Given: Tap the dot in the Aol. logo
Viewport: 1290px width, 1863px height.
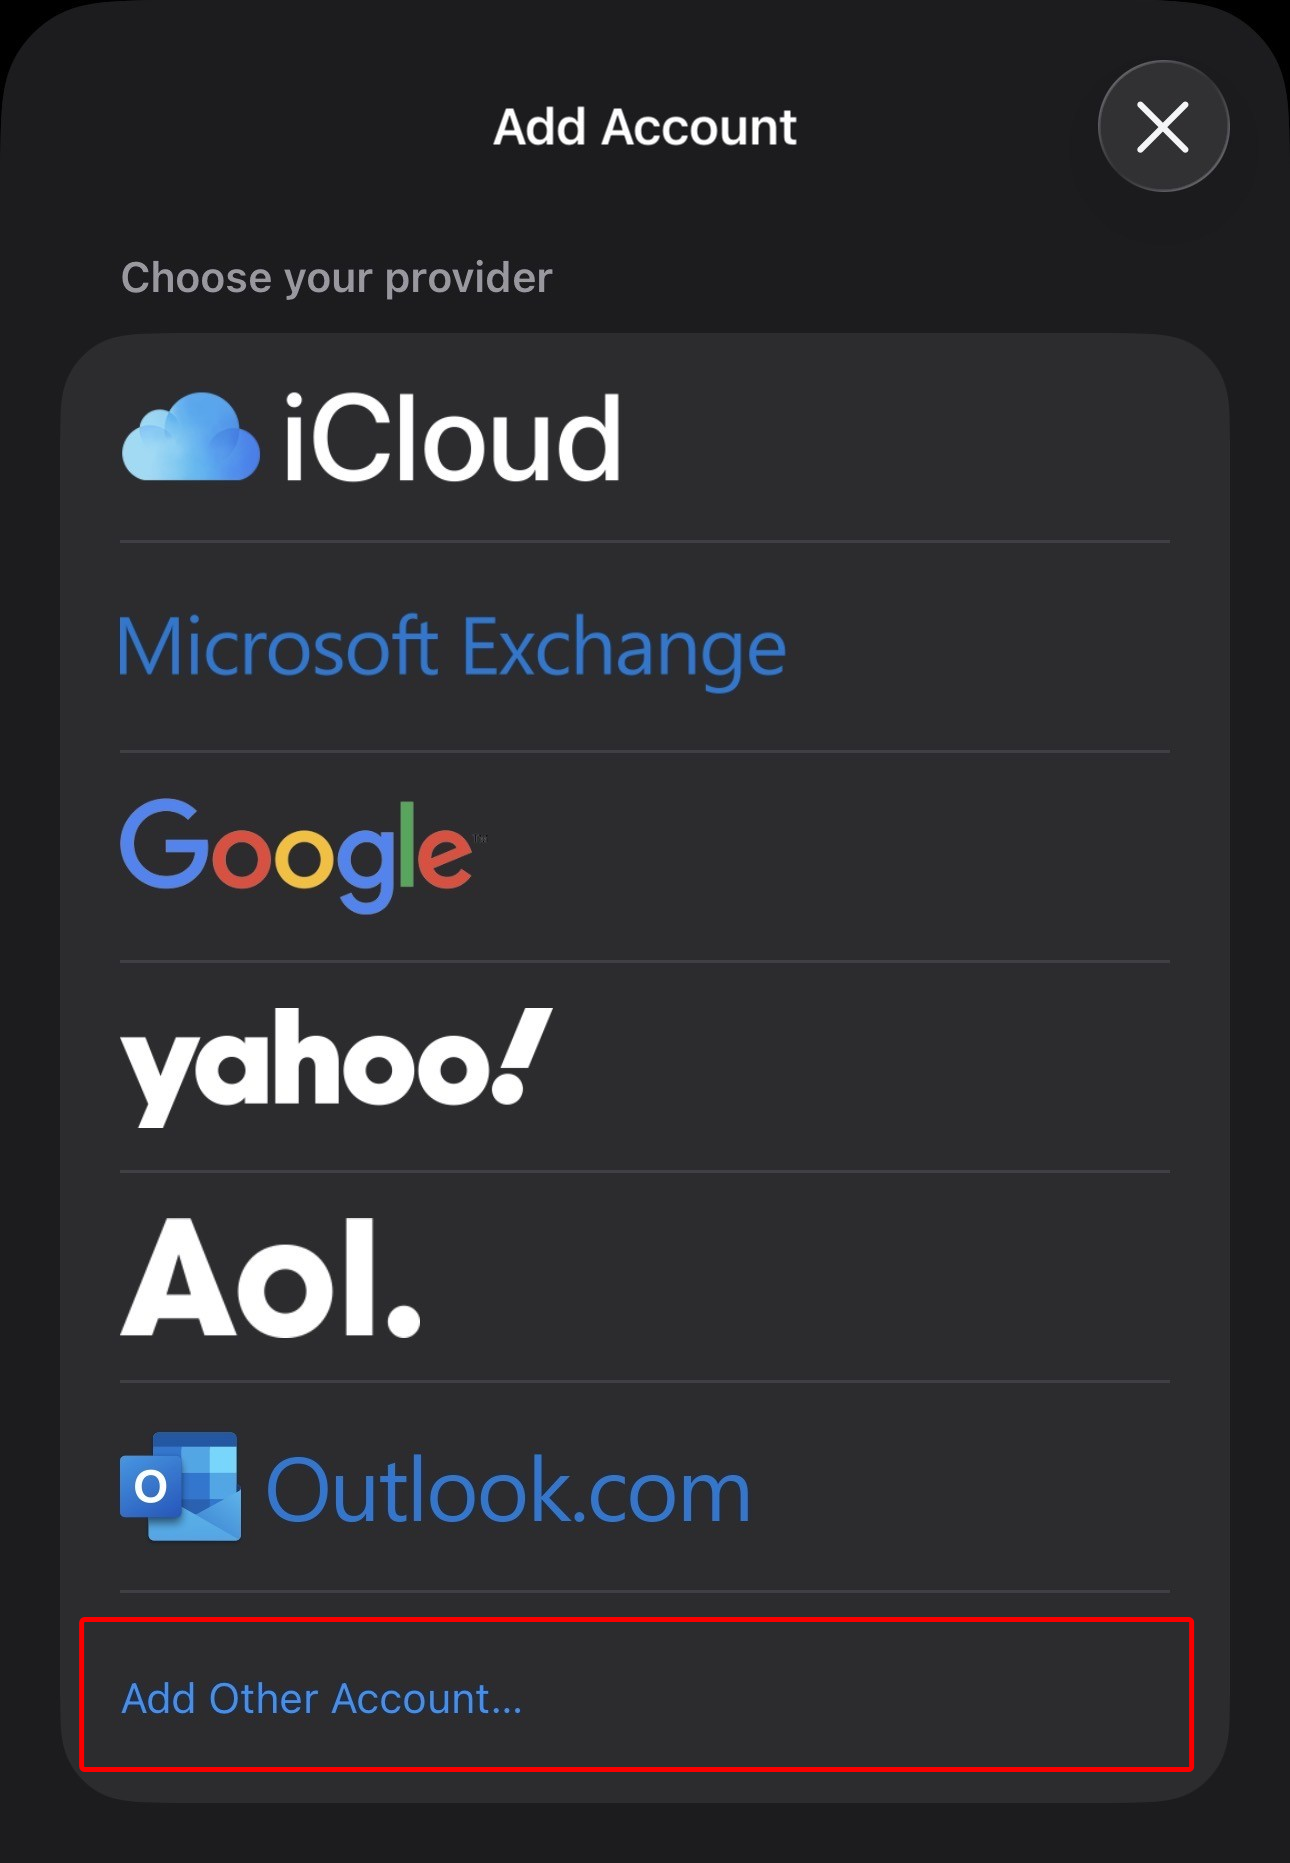Looking at the screenshot, I should (x=403, y=1319).
